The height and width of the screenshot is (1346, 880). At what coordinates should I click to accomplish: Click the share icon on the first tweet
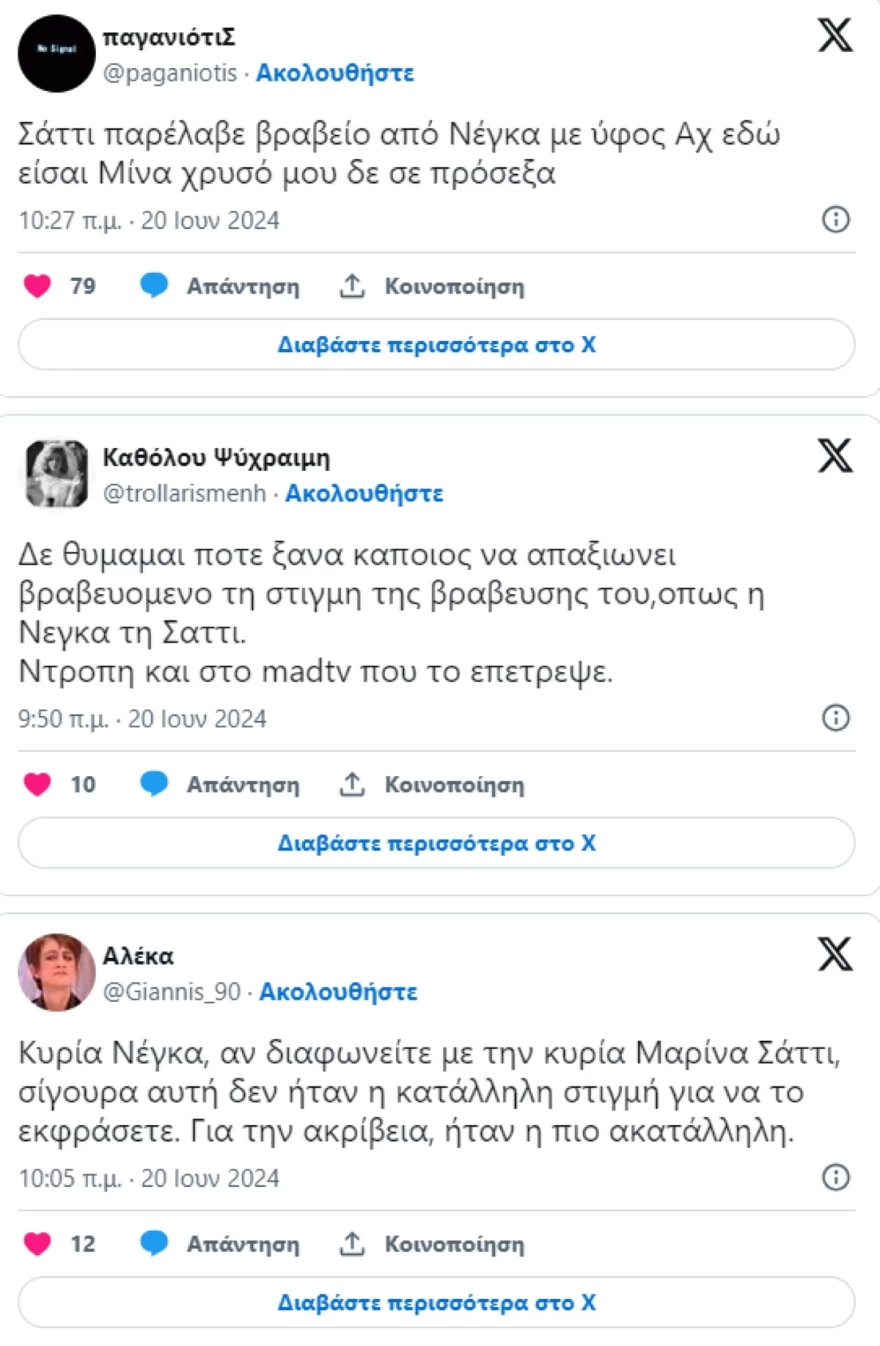coord(350,285)
